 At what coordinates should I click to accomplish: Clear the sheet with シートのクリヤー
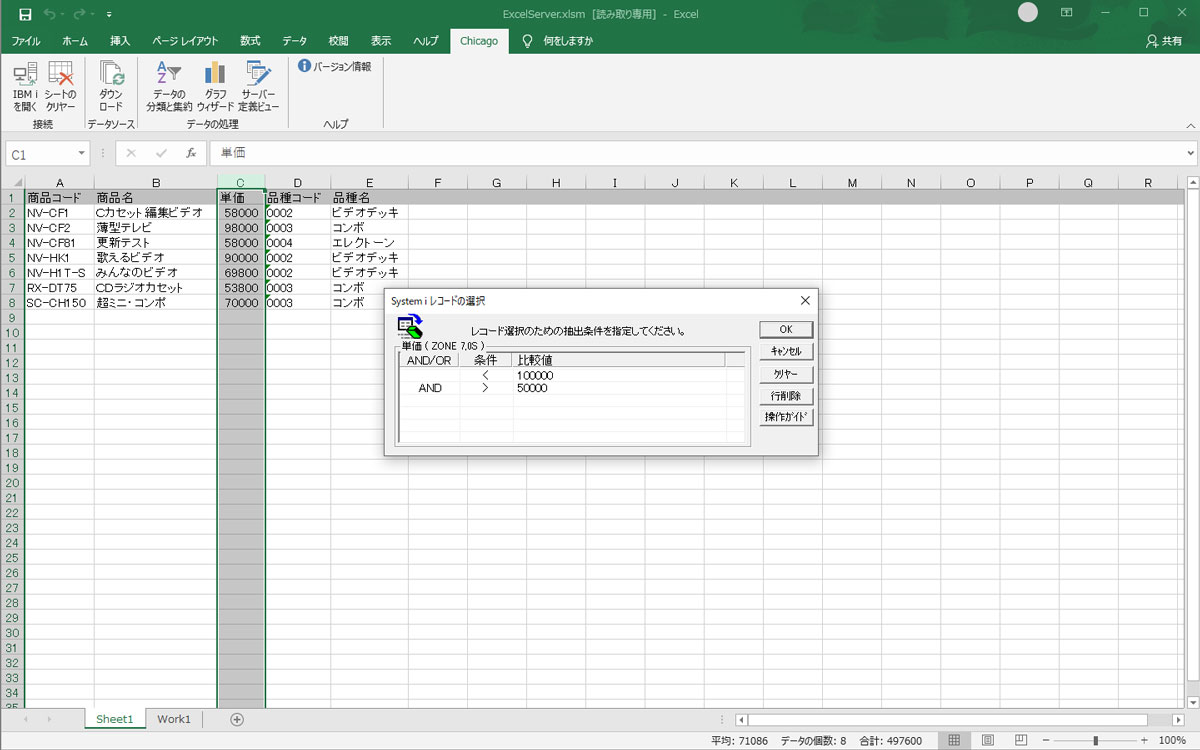coord(60,86)
